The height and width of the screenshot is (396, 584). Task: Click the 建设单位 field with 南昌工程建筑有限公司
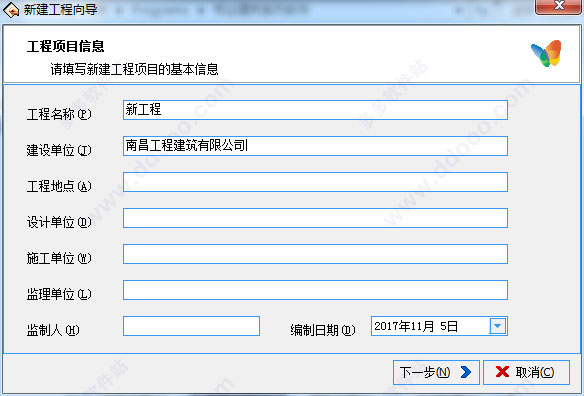[x=315, y=146]
